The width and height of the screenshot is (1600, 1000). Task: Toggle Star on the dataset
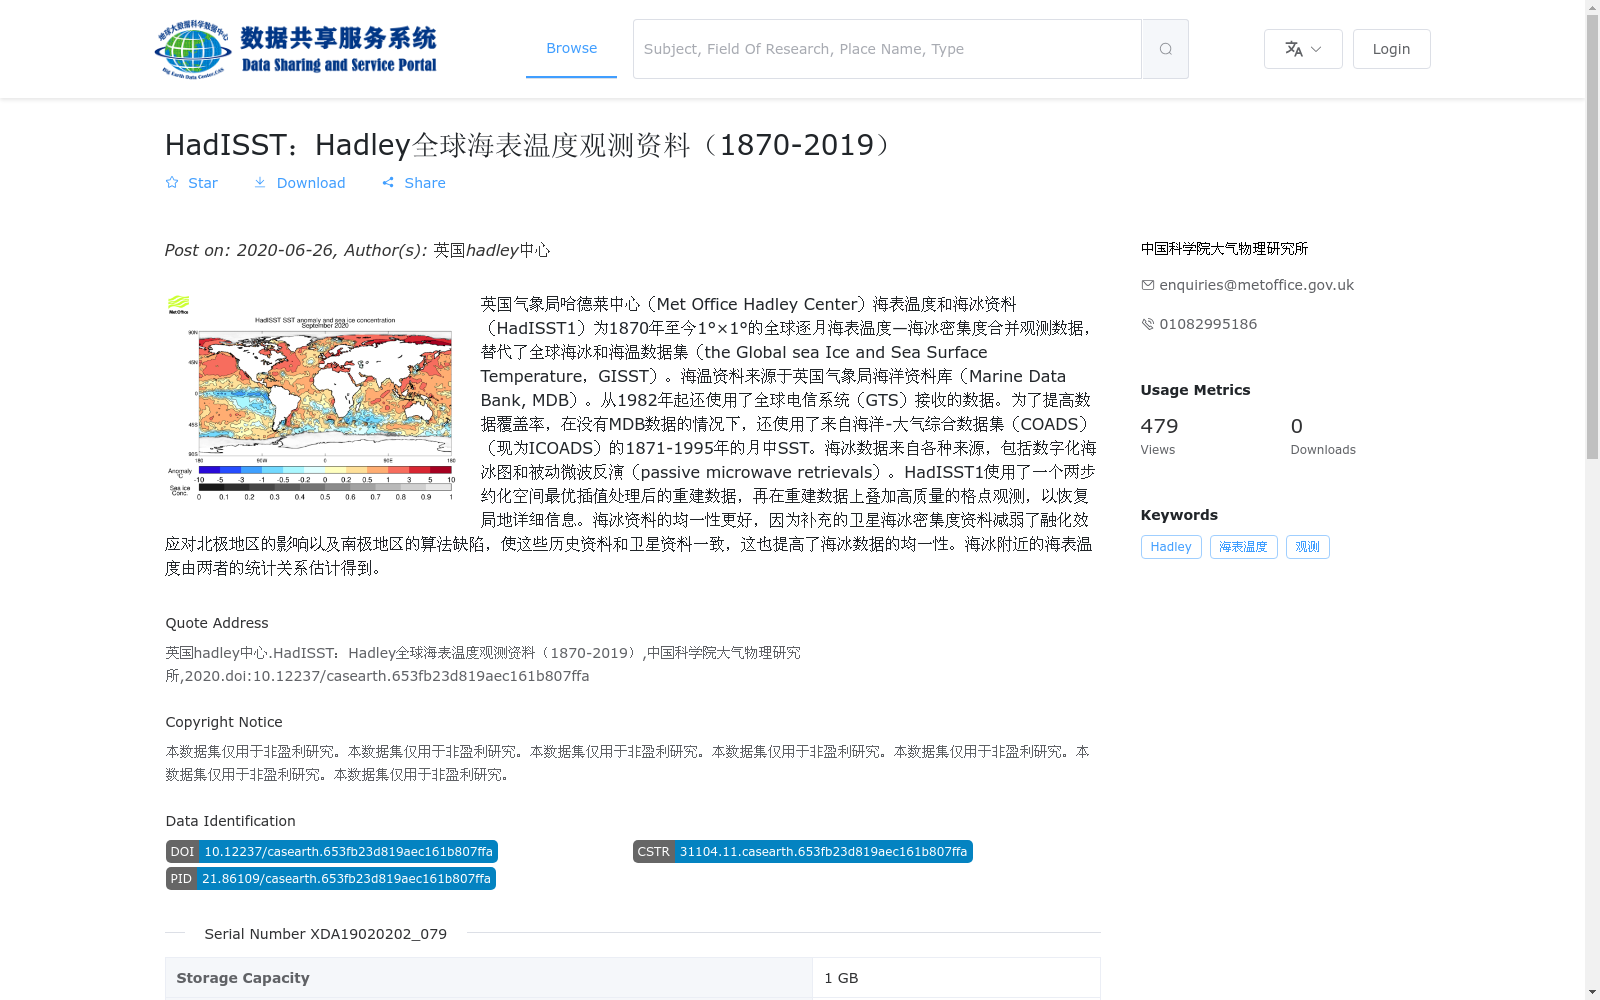pos(192,182)
